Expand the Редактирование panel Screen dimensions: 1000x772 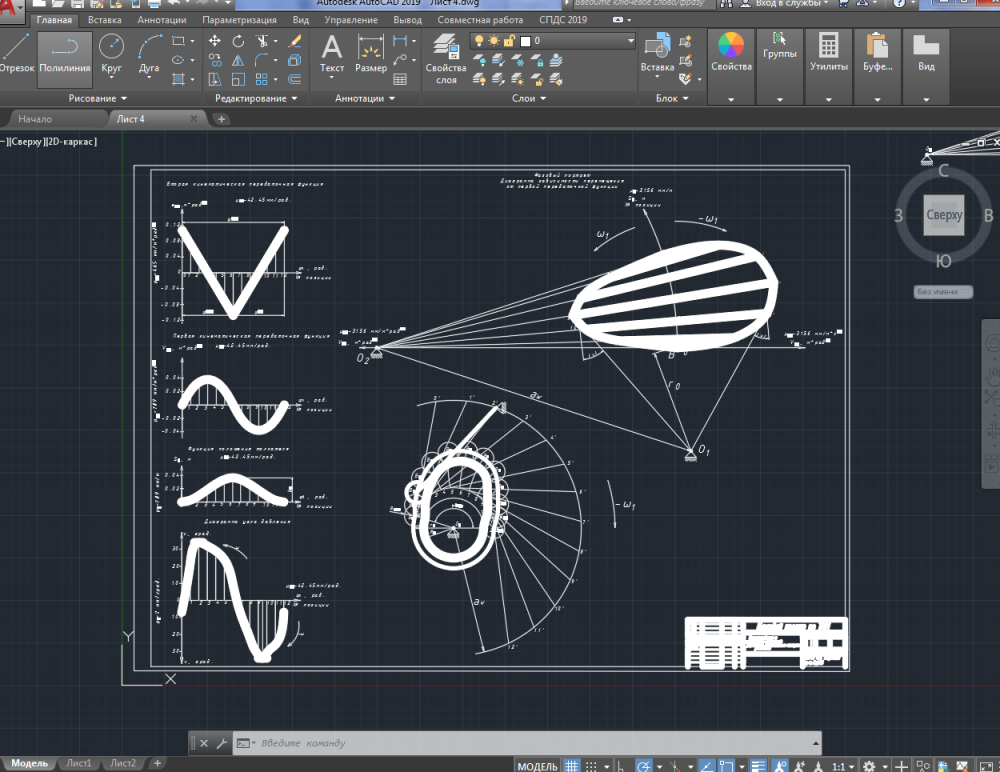(257, 99)
